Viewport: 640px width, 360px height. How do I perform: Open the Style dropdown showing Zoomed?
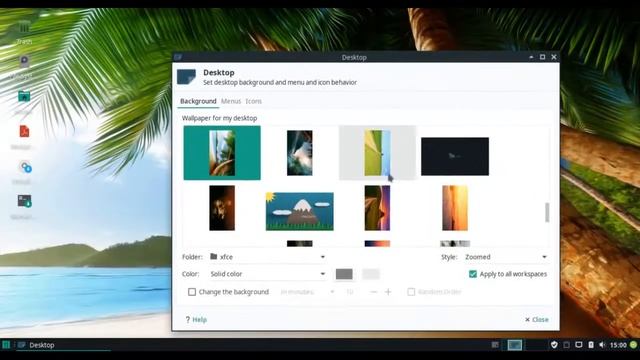(505, 257)
